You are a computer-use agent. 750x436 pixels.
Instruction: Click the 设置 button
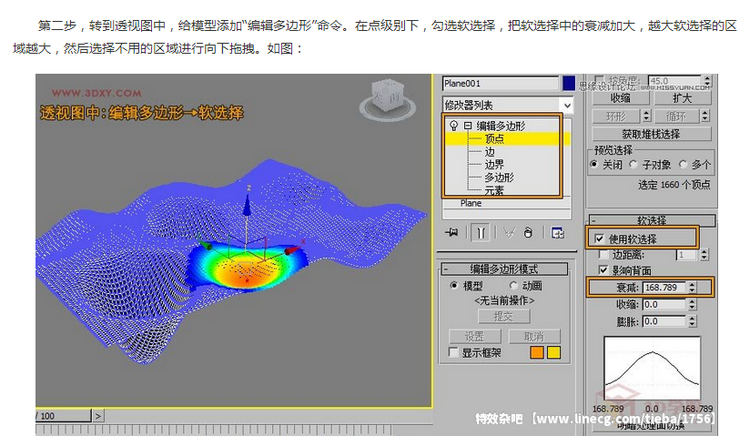(474, 336)
